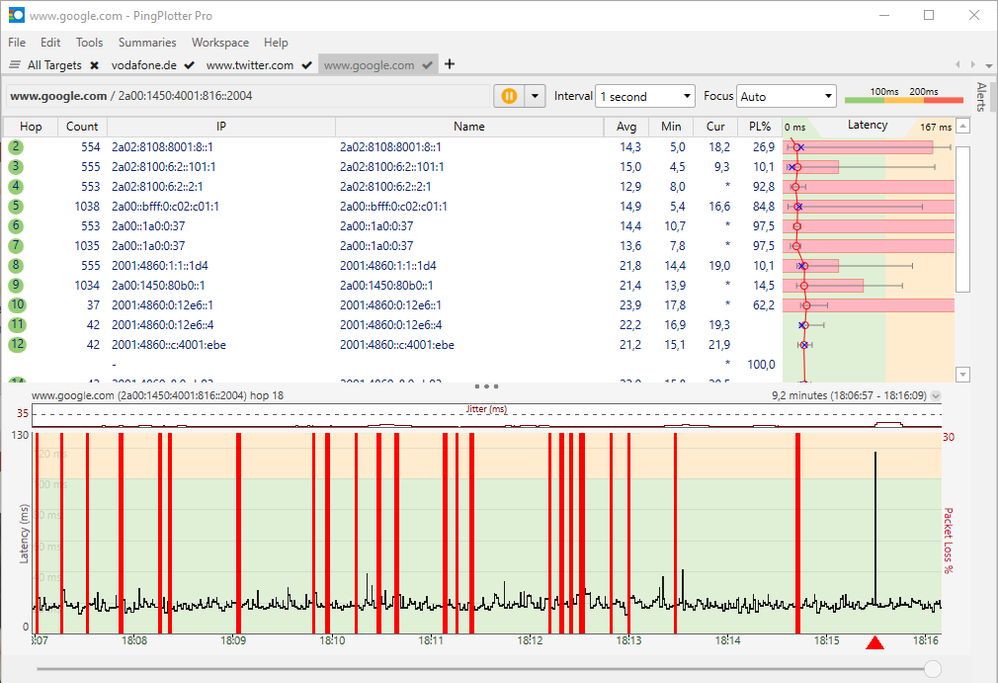The height and width of the screenshot is (683, 998).
Task: Open the Summaries menu
Action: point(147,42)
